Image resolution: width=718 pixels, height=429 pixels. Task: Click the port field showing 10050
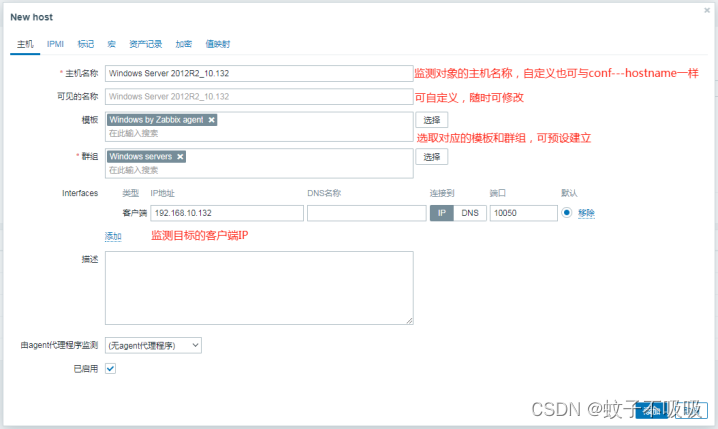[x=524, y=213]
